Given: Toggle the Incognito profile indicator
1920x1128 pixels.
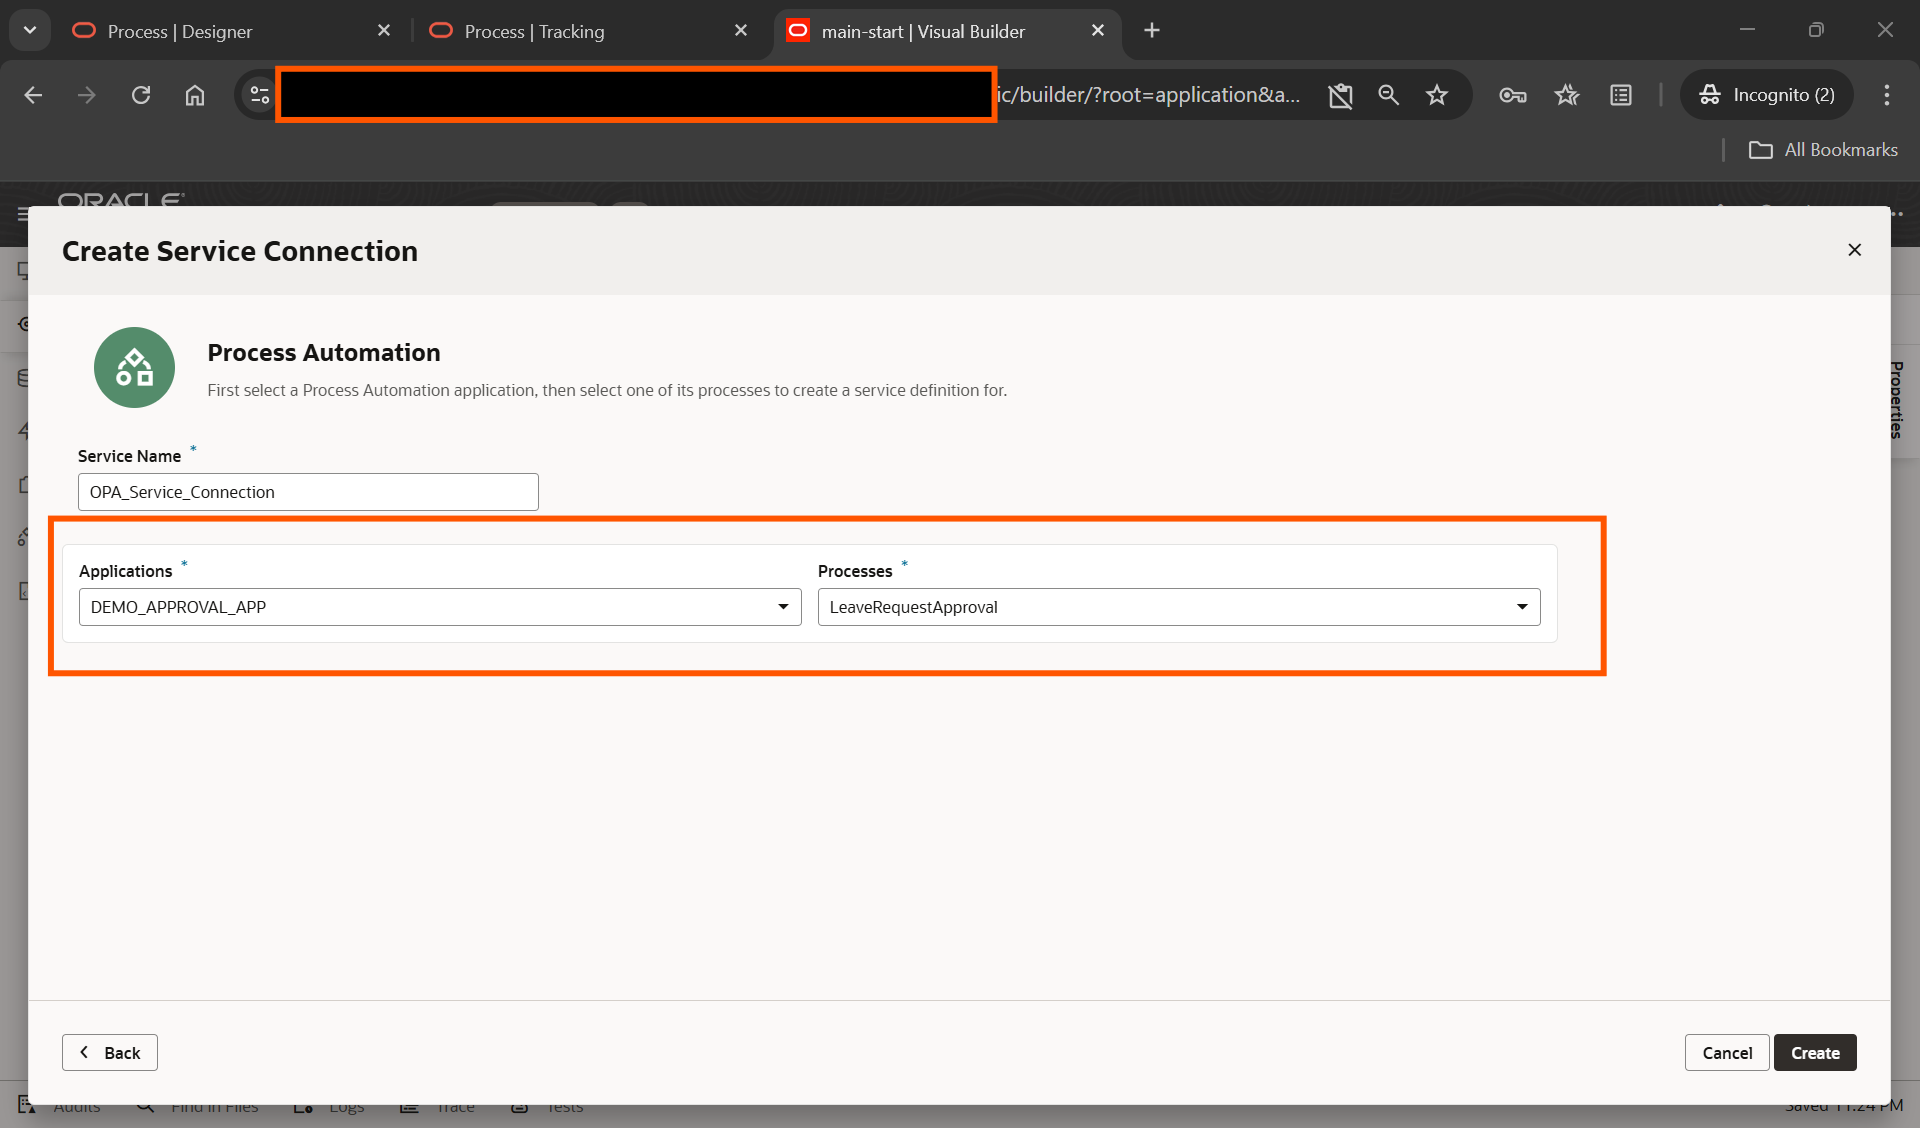Looking at the screenshot, I should click(x=1766, y=95).
